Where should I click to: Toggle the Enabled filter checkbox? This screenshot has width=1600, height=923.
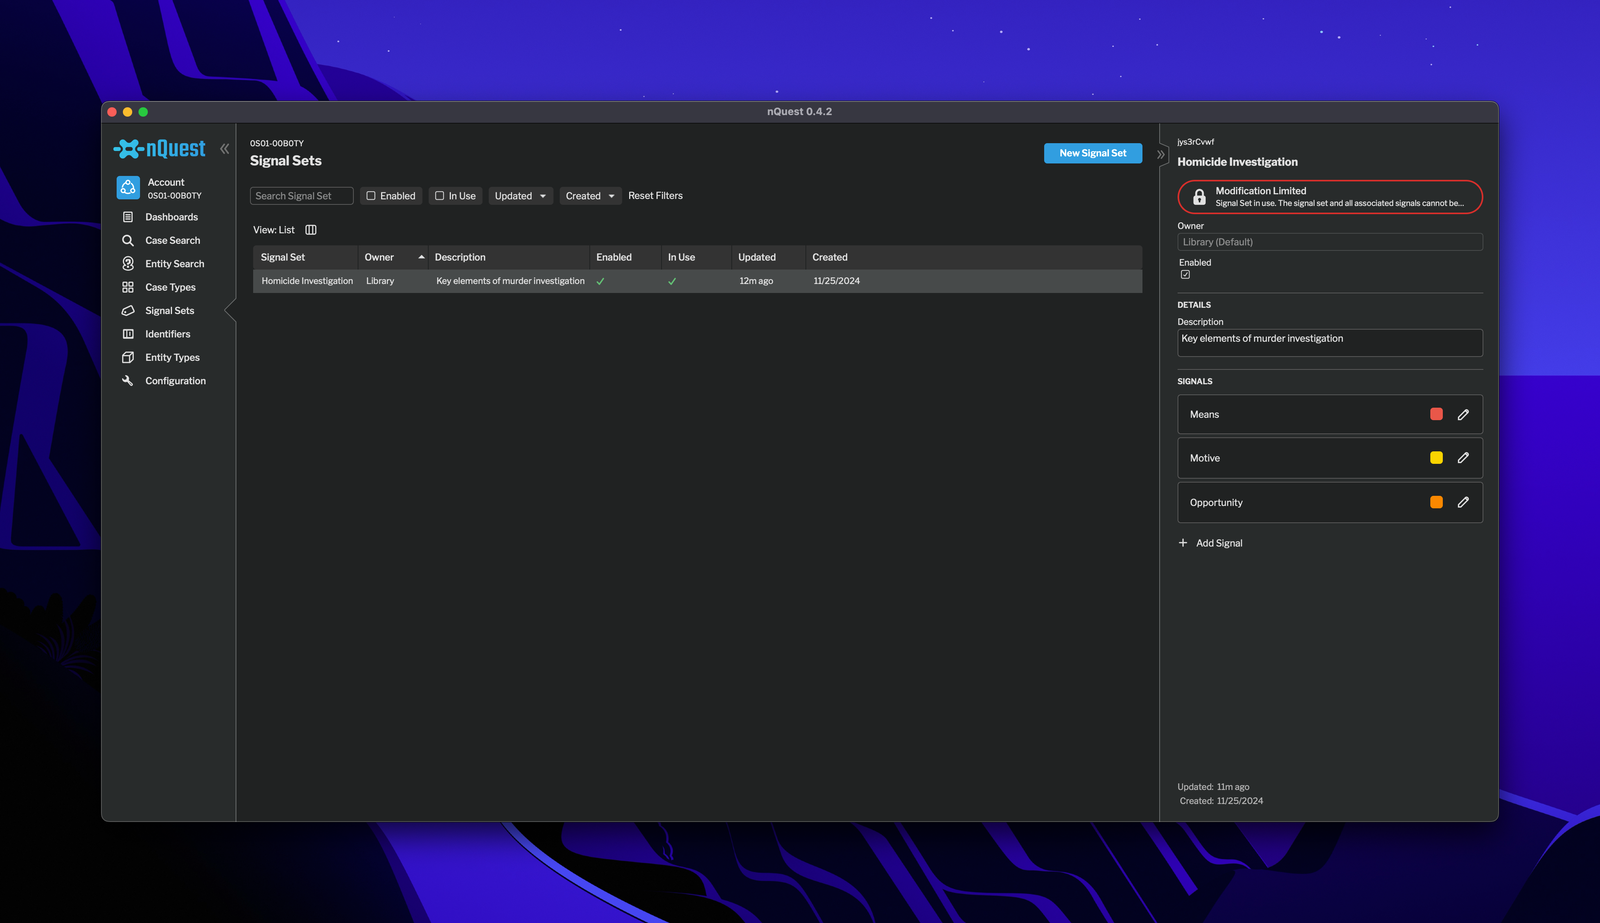[371, 196]
